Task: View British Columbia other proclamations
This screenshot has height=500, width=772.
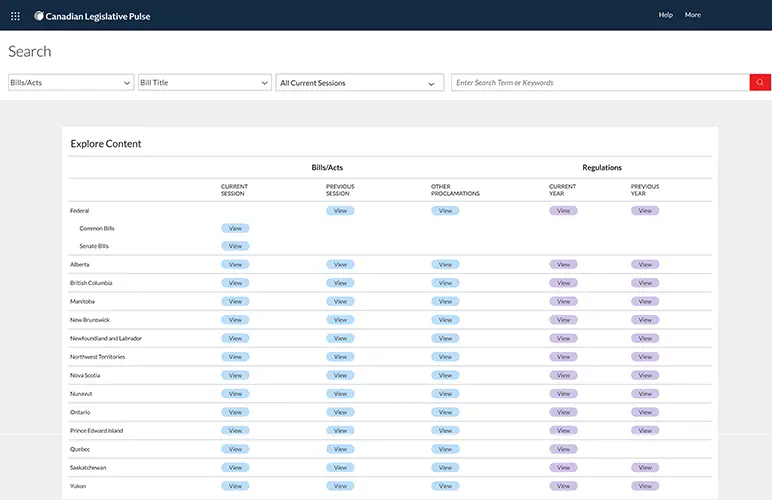Action: point(445,283)
